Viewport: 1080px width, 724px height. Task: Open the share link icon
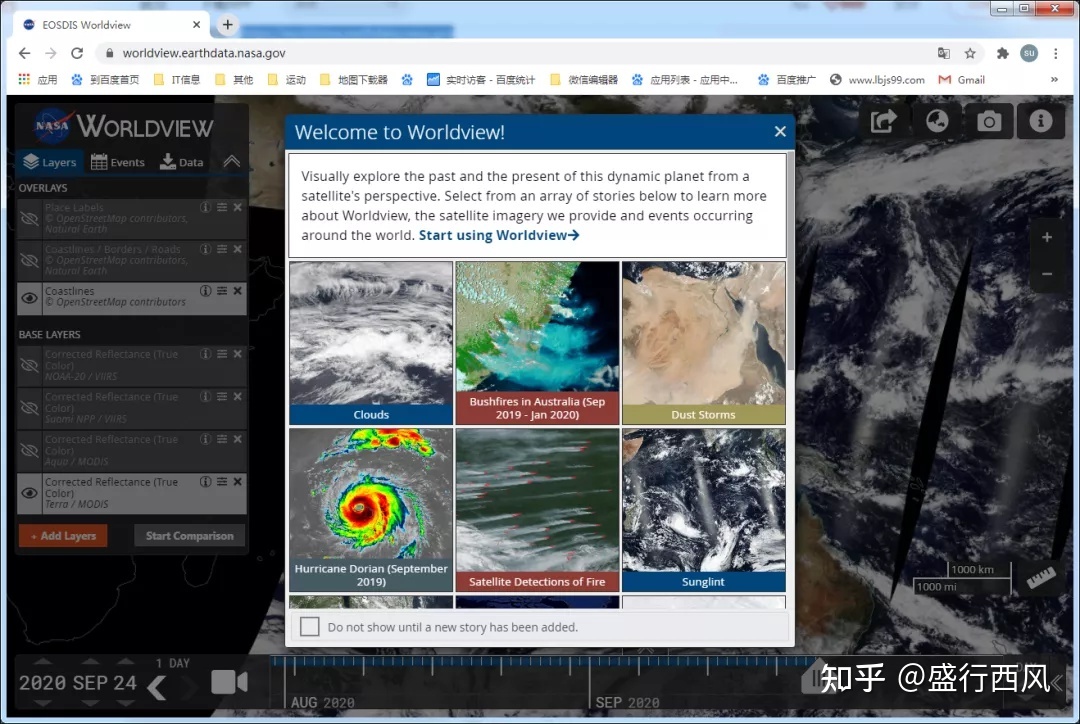click(884, 121)
